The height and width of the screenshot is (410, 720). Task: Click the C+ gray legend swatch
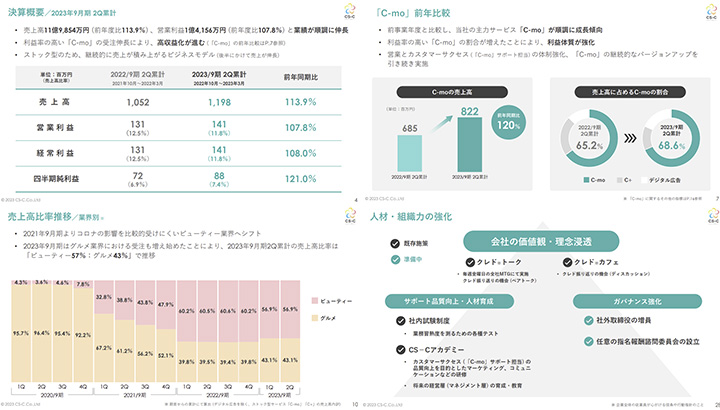pos(619,180)
